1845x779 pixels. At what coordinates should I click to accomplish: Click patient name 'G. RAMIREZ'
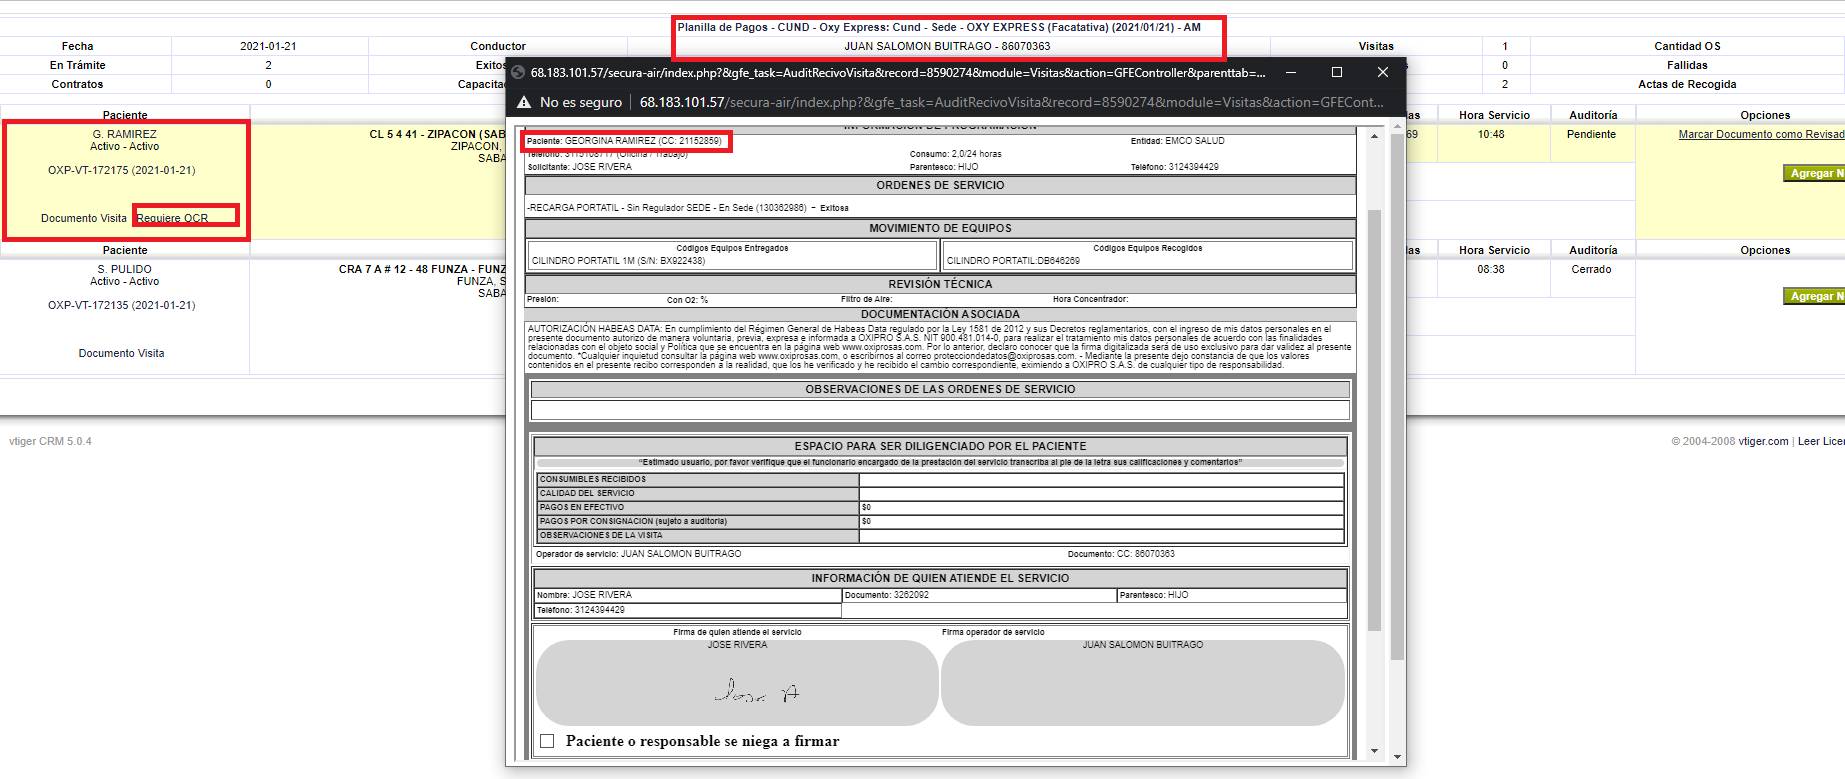(x=125, y=134)
